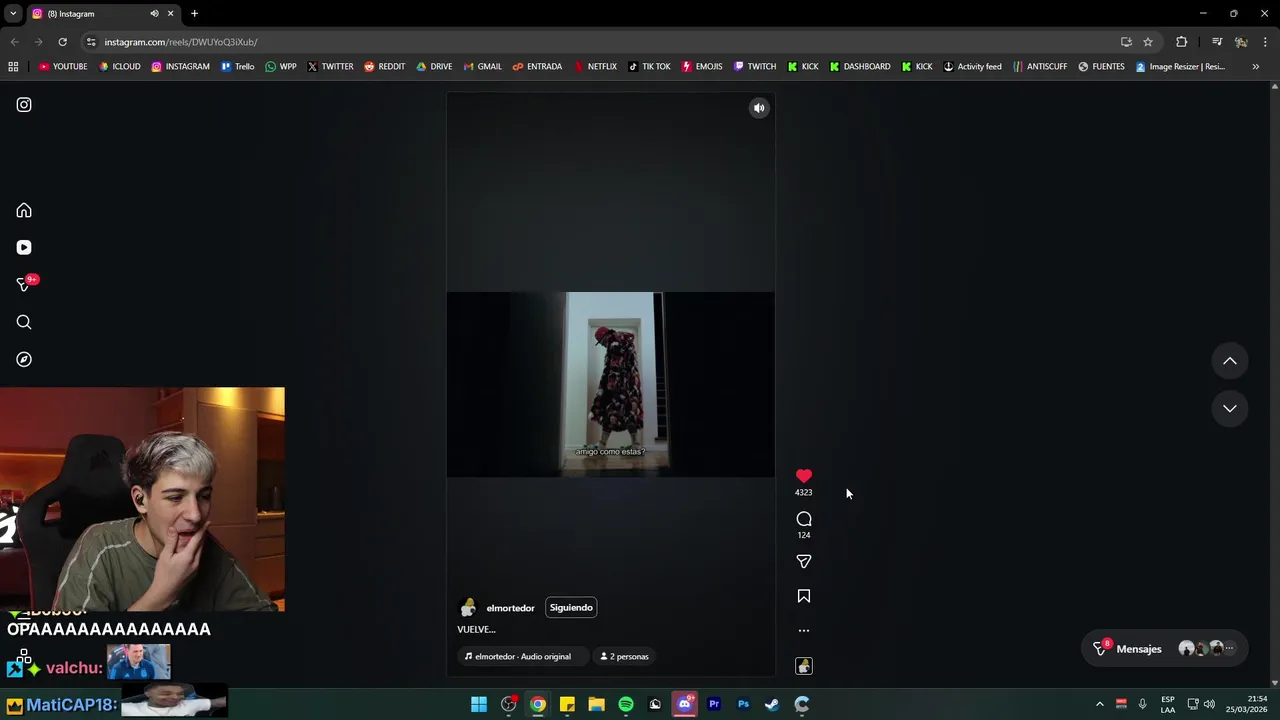This screenshot has height=720, width=1280.
Task: Open Instagram home via the logo icon
Action: [24, 105]
